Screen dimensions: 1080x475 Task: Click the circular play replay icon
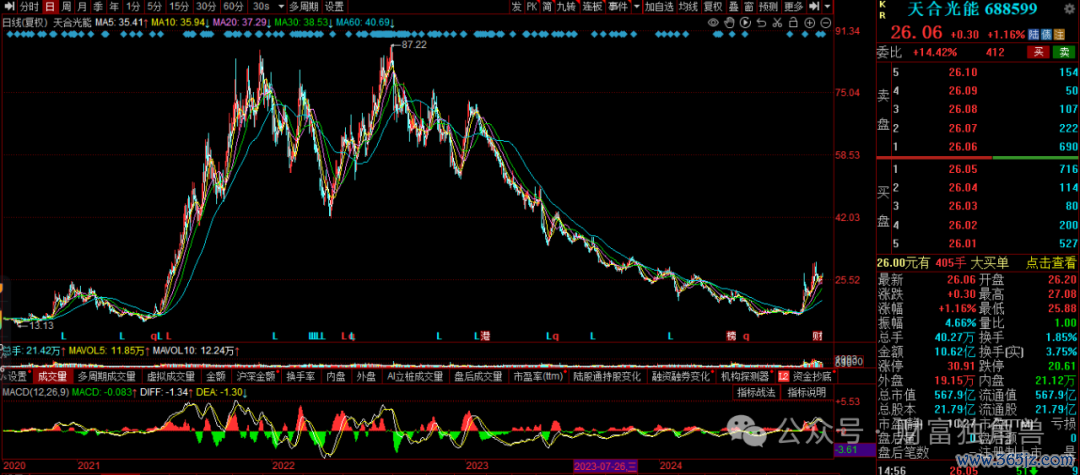click(x=745, y=23)
